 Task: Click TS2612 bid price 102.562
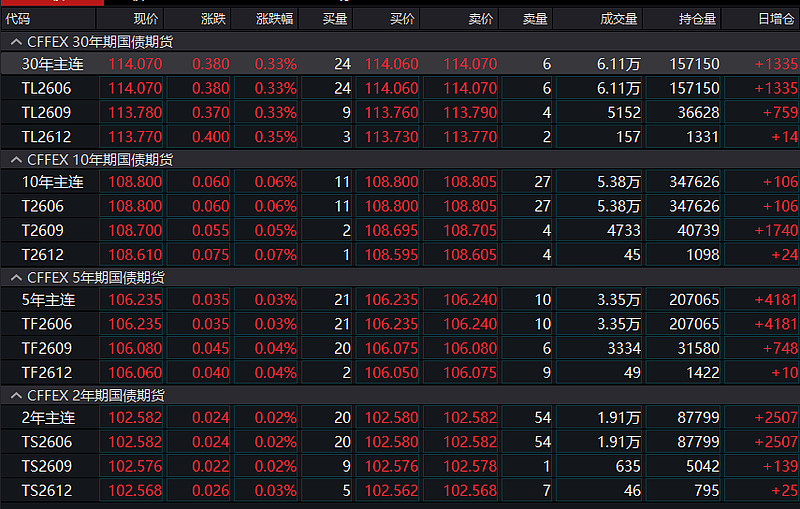tap(391, 490)
